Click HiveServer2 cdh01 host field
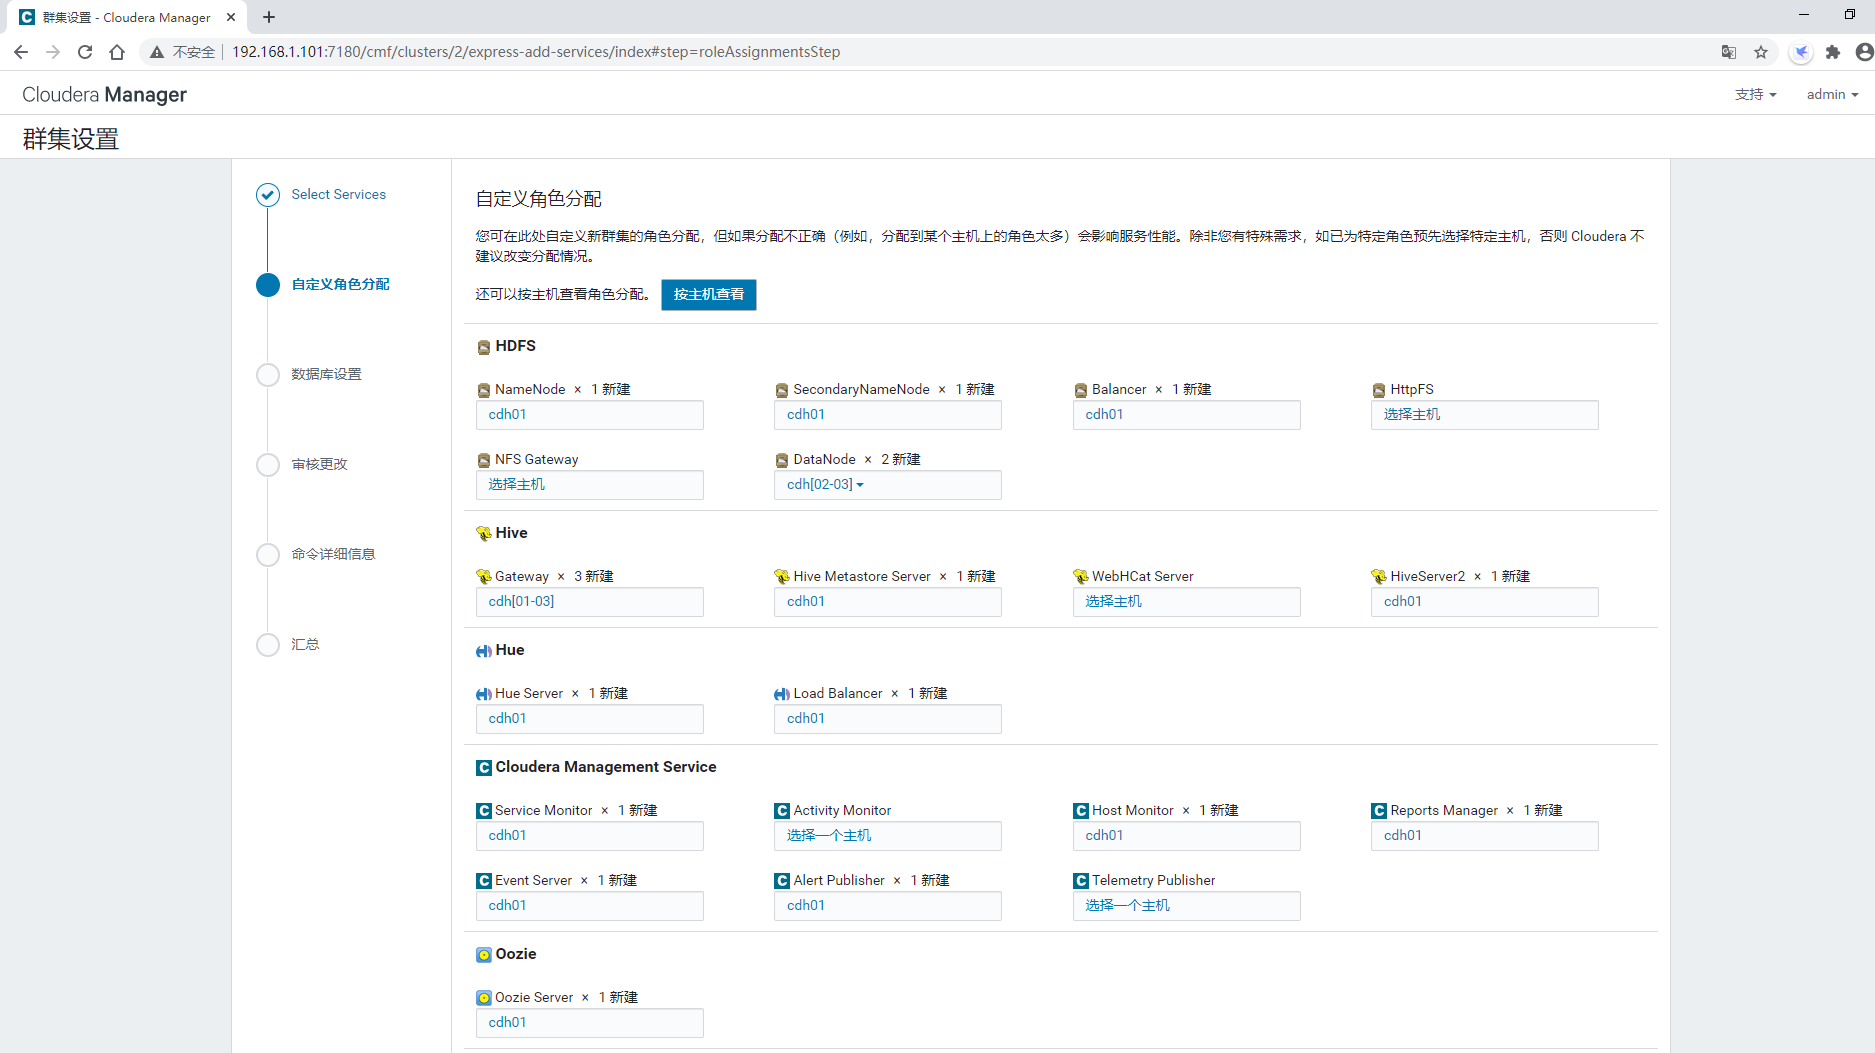This screenshot has height=1053, width=1875. 1484,602
